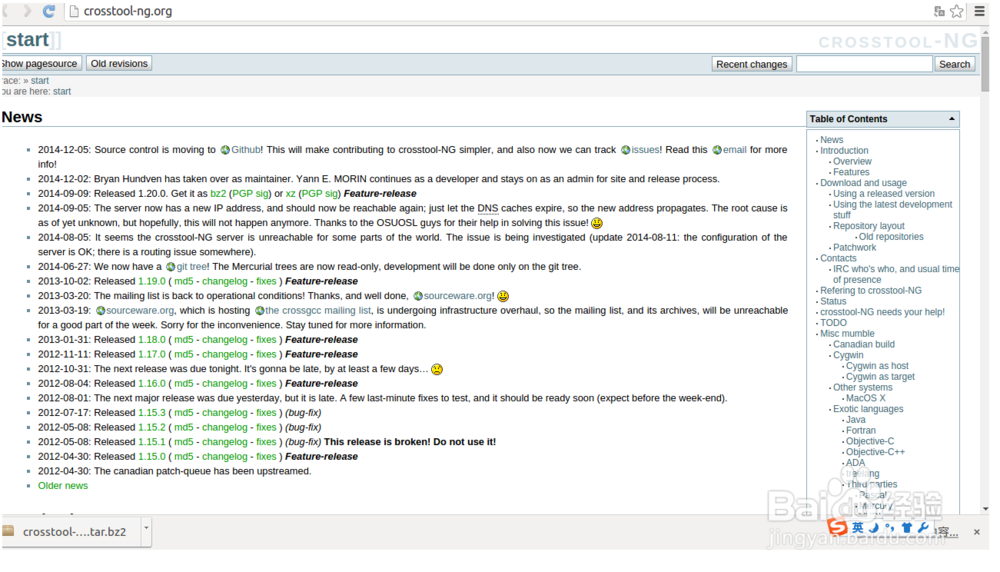Collapse the Table of Contents panel
Screen dimensions: 1000x572
tap(952, 119)
